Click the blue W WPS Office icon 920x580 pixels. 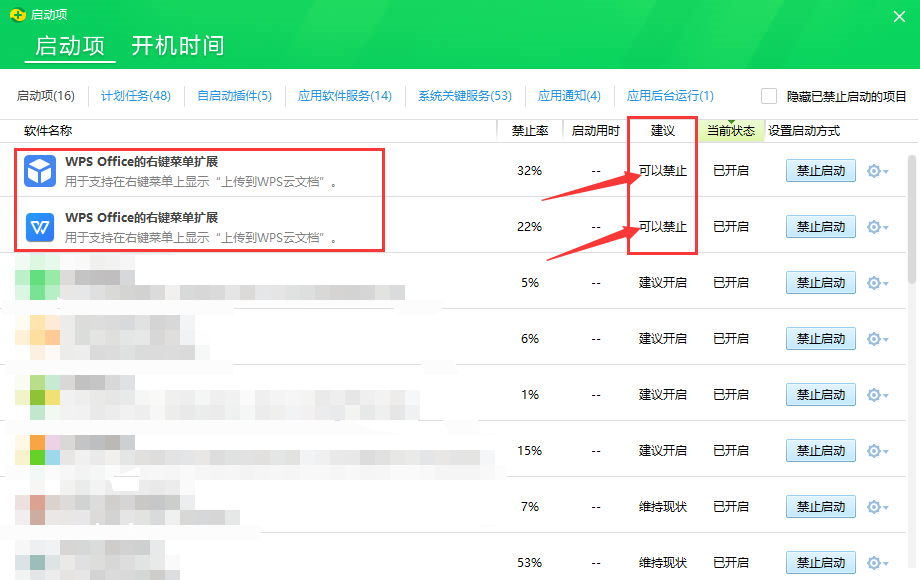(x=40, y=227)
